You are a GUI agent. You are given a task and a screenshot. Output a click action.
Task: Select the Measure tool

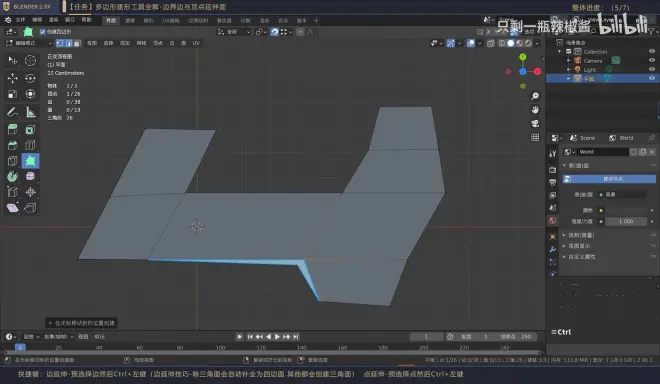[30, 112]
